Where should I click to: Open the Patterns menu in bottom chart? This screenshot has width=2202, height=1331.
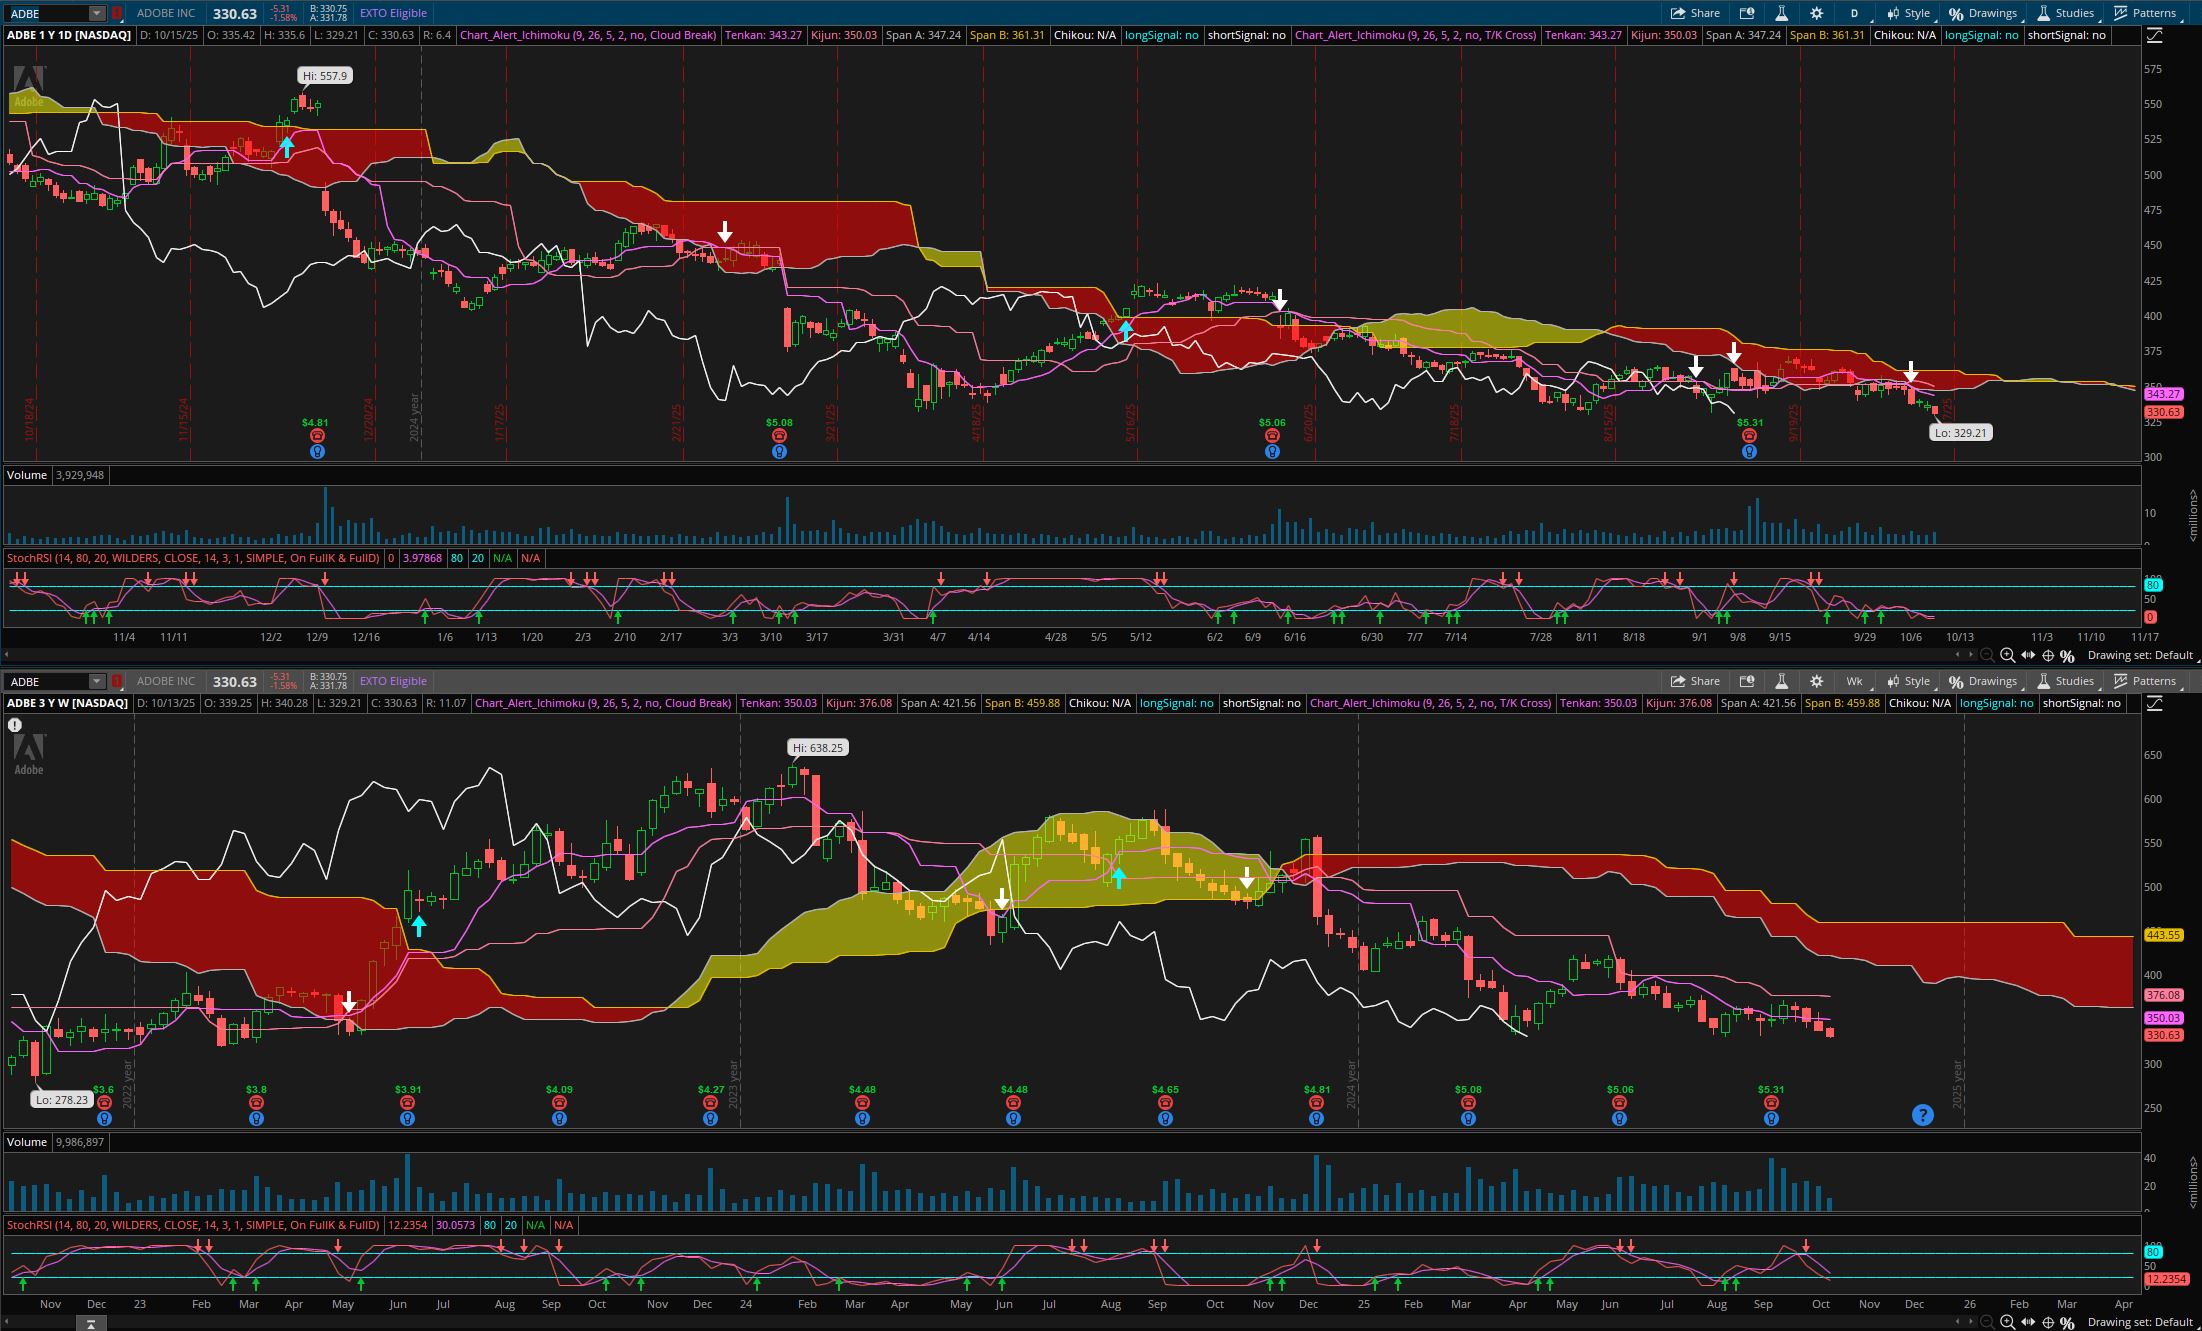2144,681
